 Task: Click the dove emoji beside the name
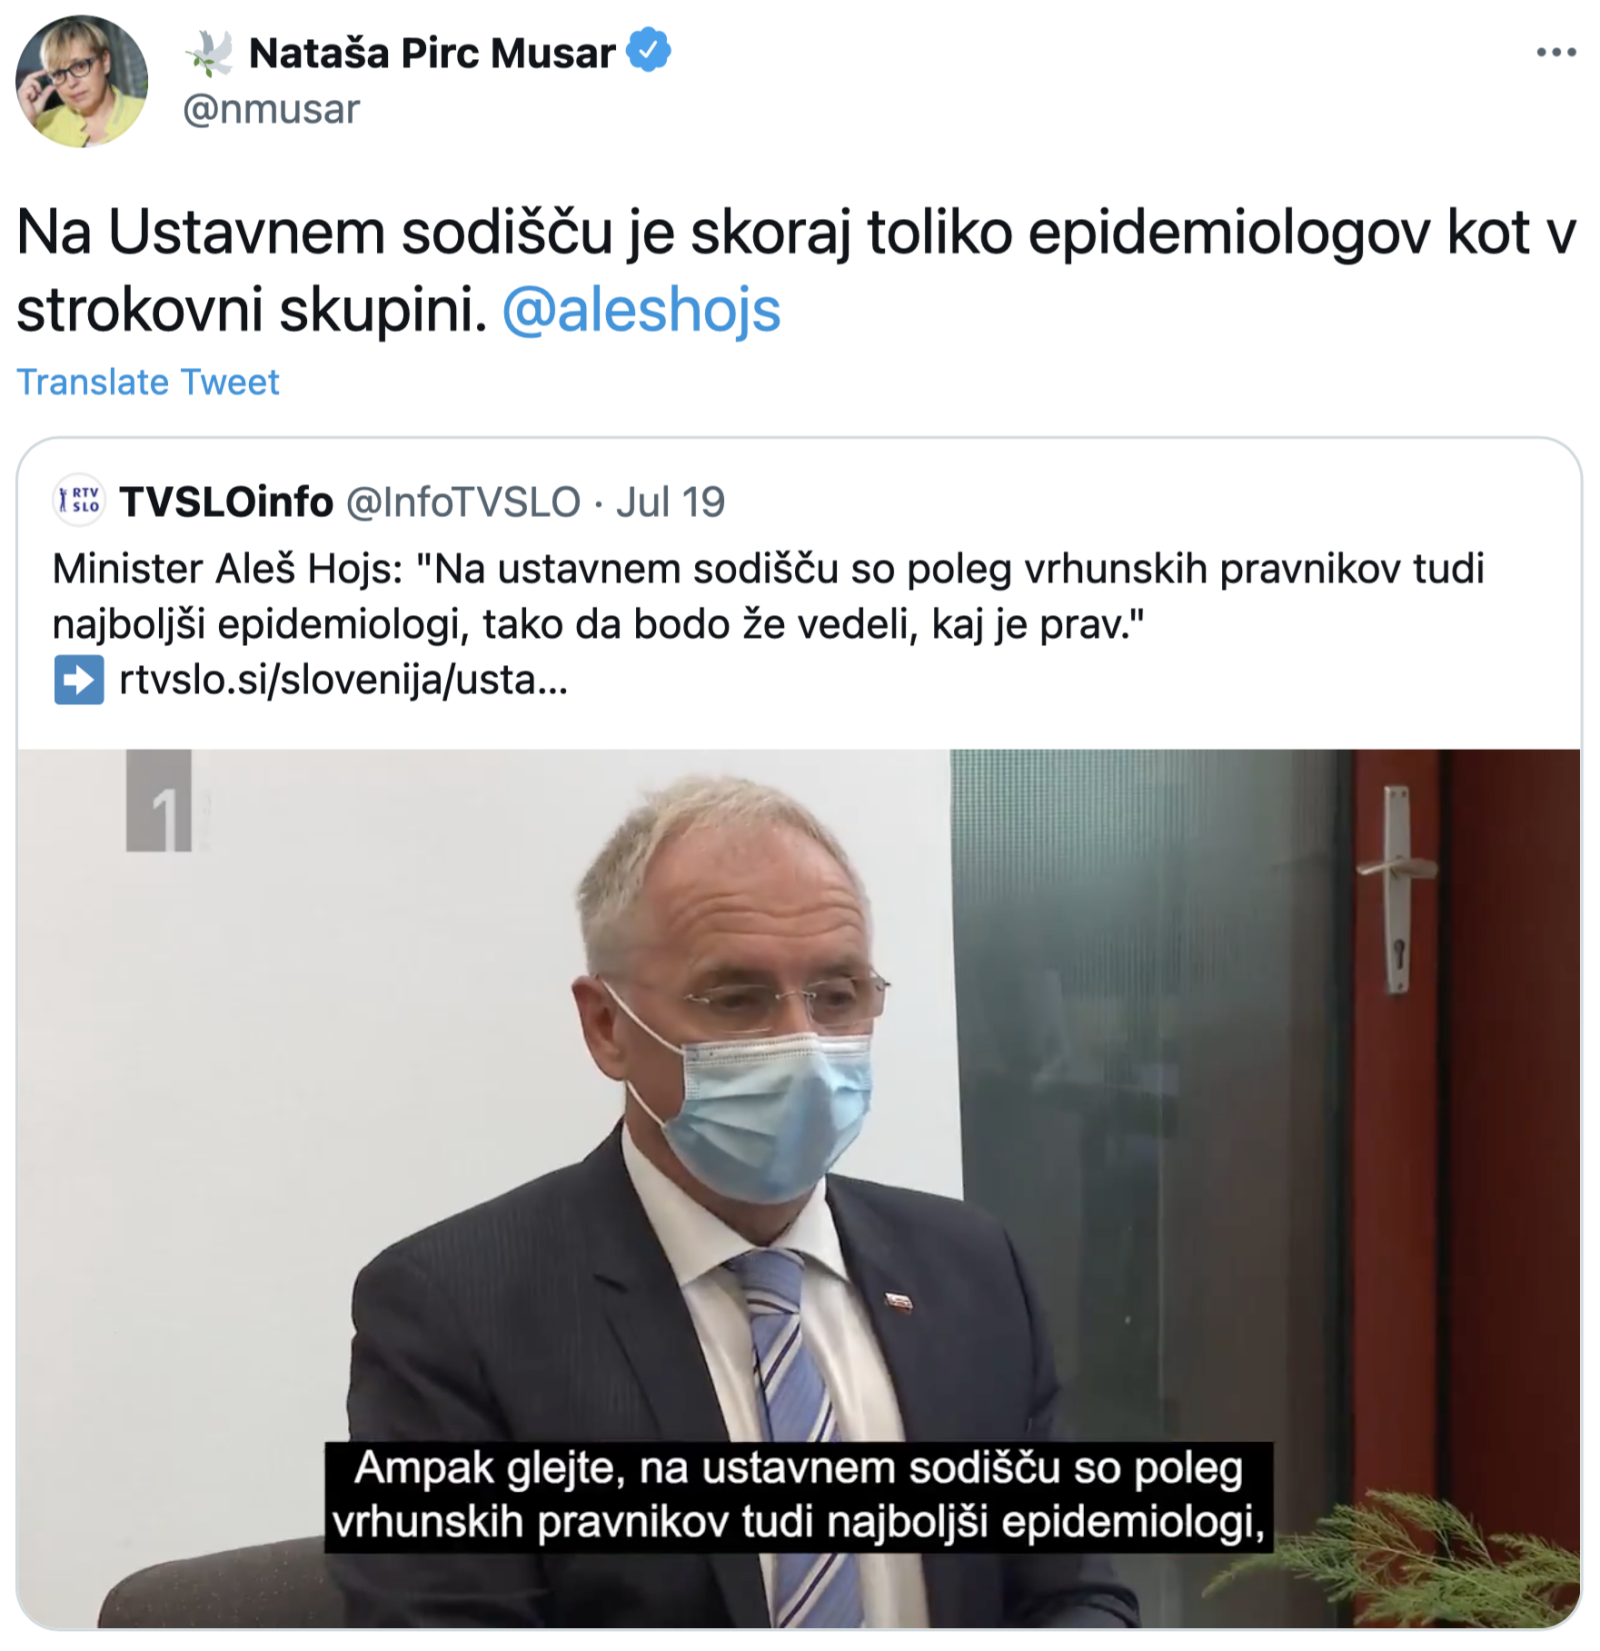[x=210, y=53]
